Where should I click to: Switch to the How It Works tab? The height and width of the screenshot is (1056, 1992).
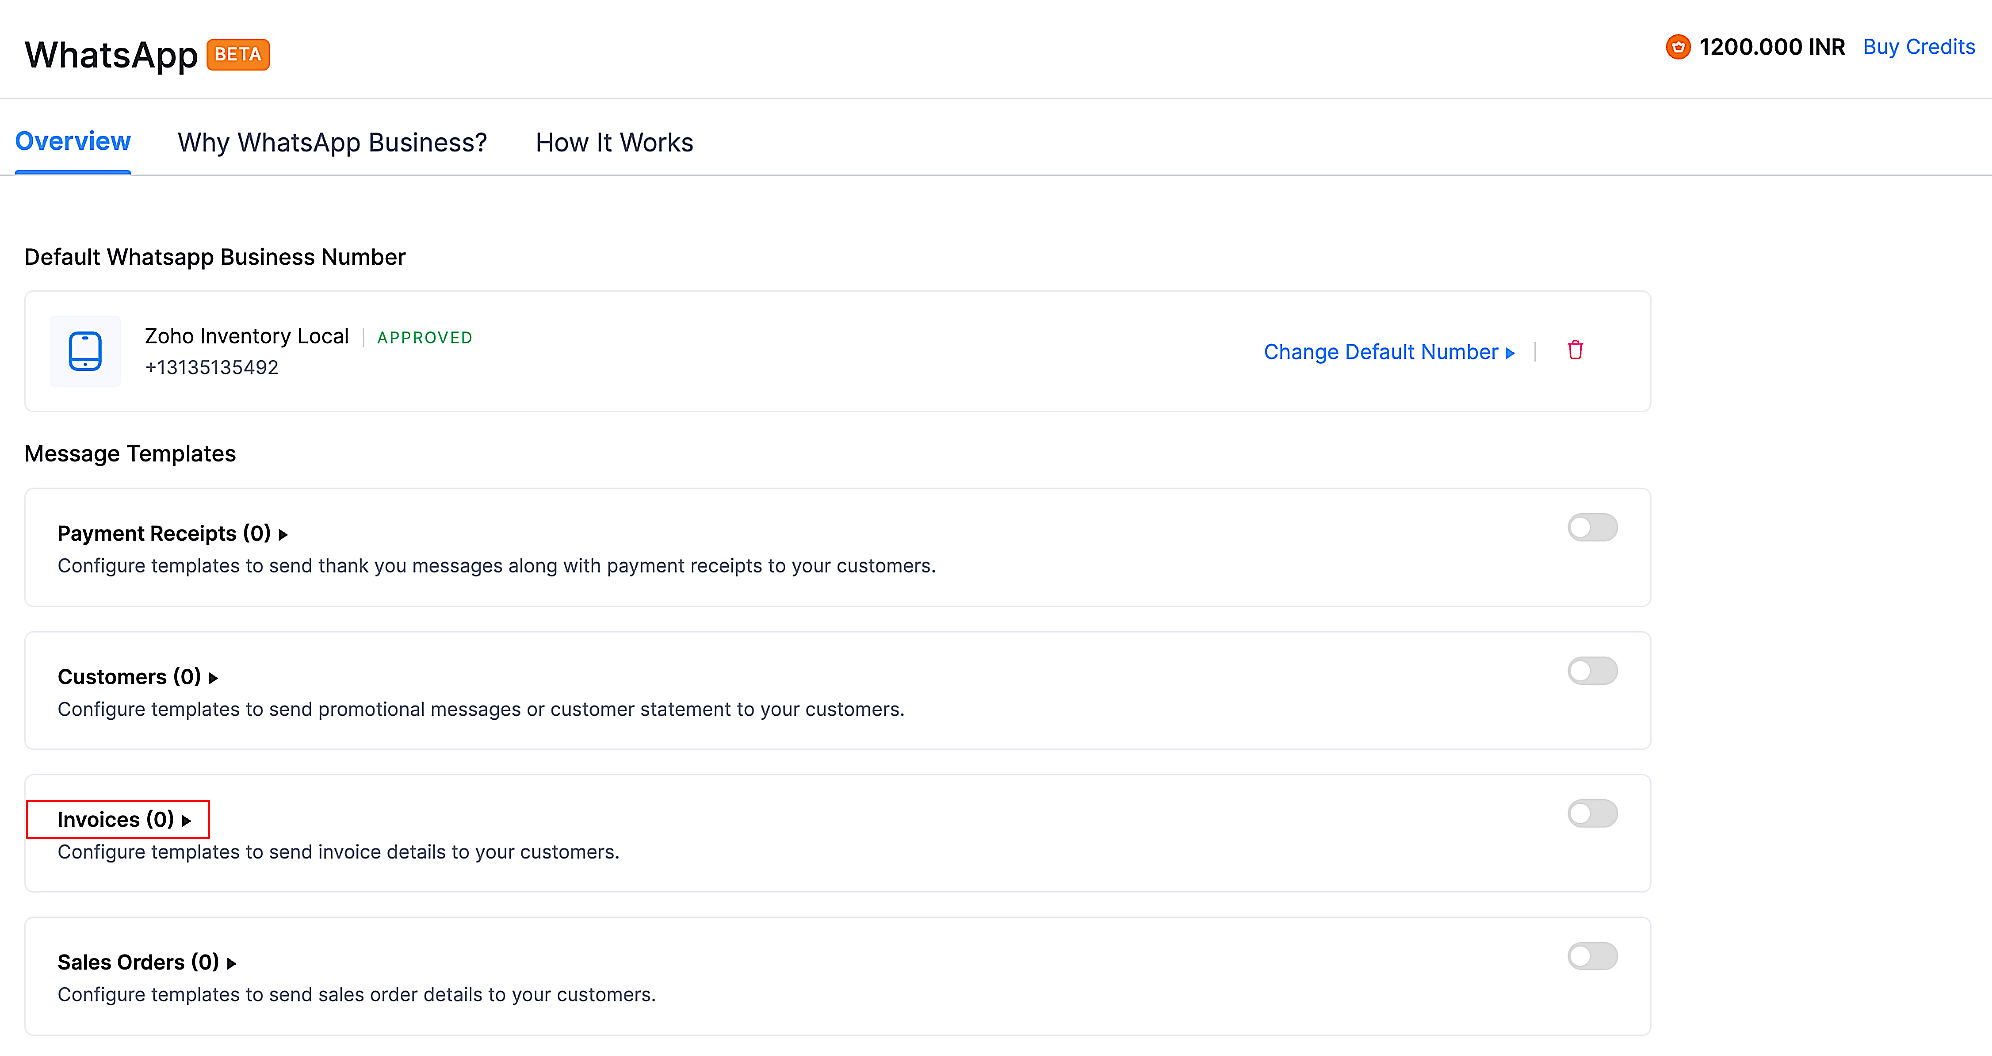[614, 143]
